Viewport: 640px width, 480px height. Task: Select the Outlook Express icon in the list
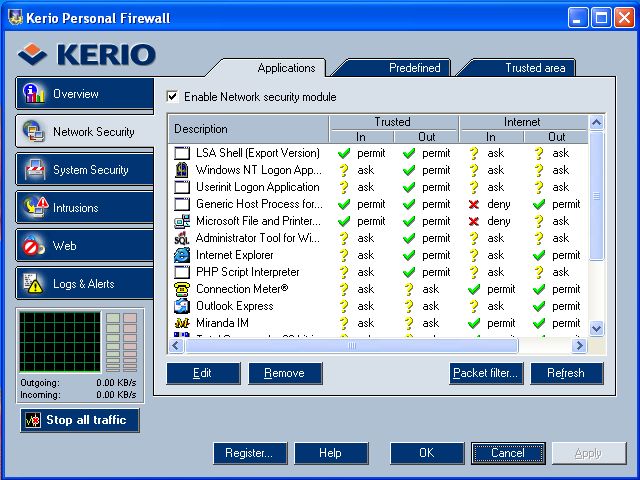(182, 306)
